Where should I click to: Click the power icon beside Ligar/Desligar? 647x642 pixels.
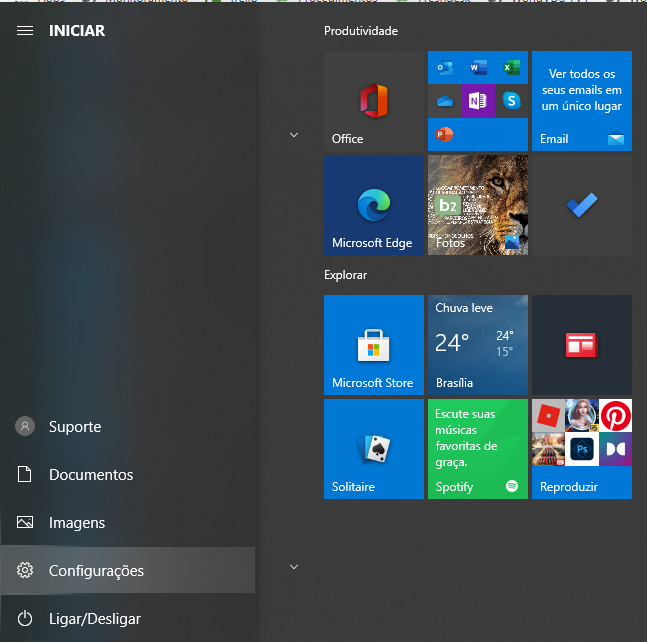(x=25, y=618)
